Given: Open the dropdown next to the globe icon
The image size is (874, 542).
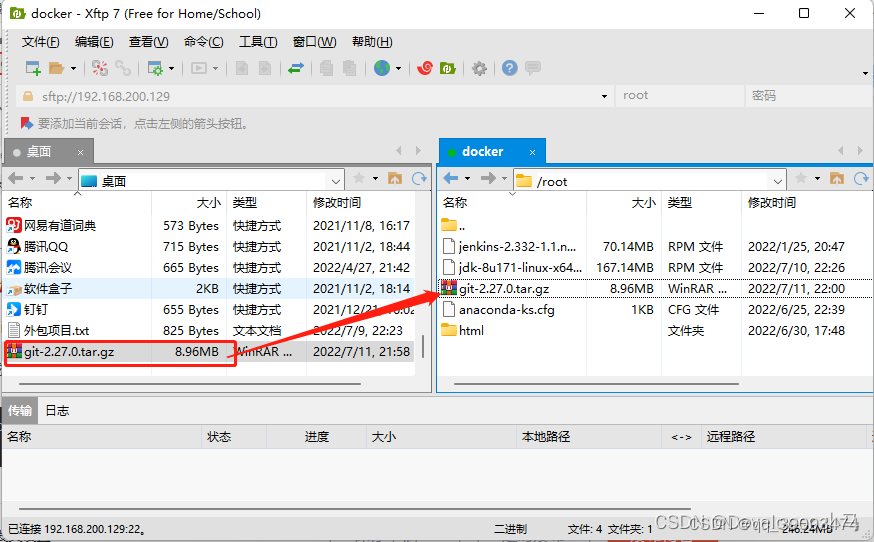Looking at the screenshot, I should 399,69.
